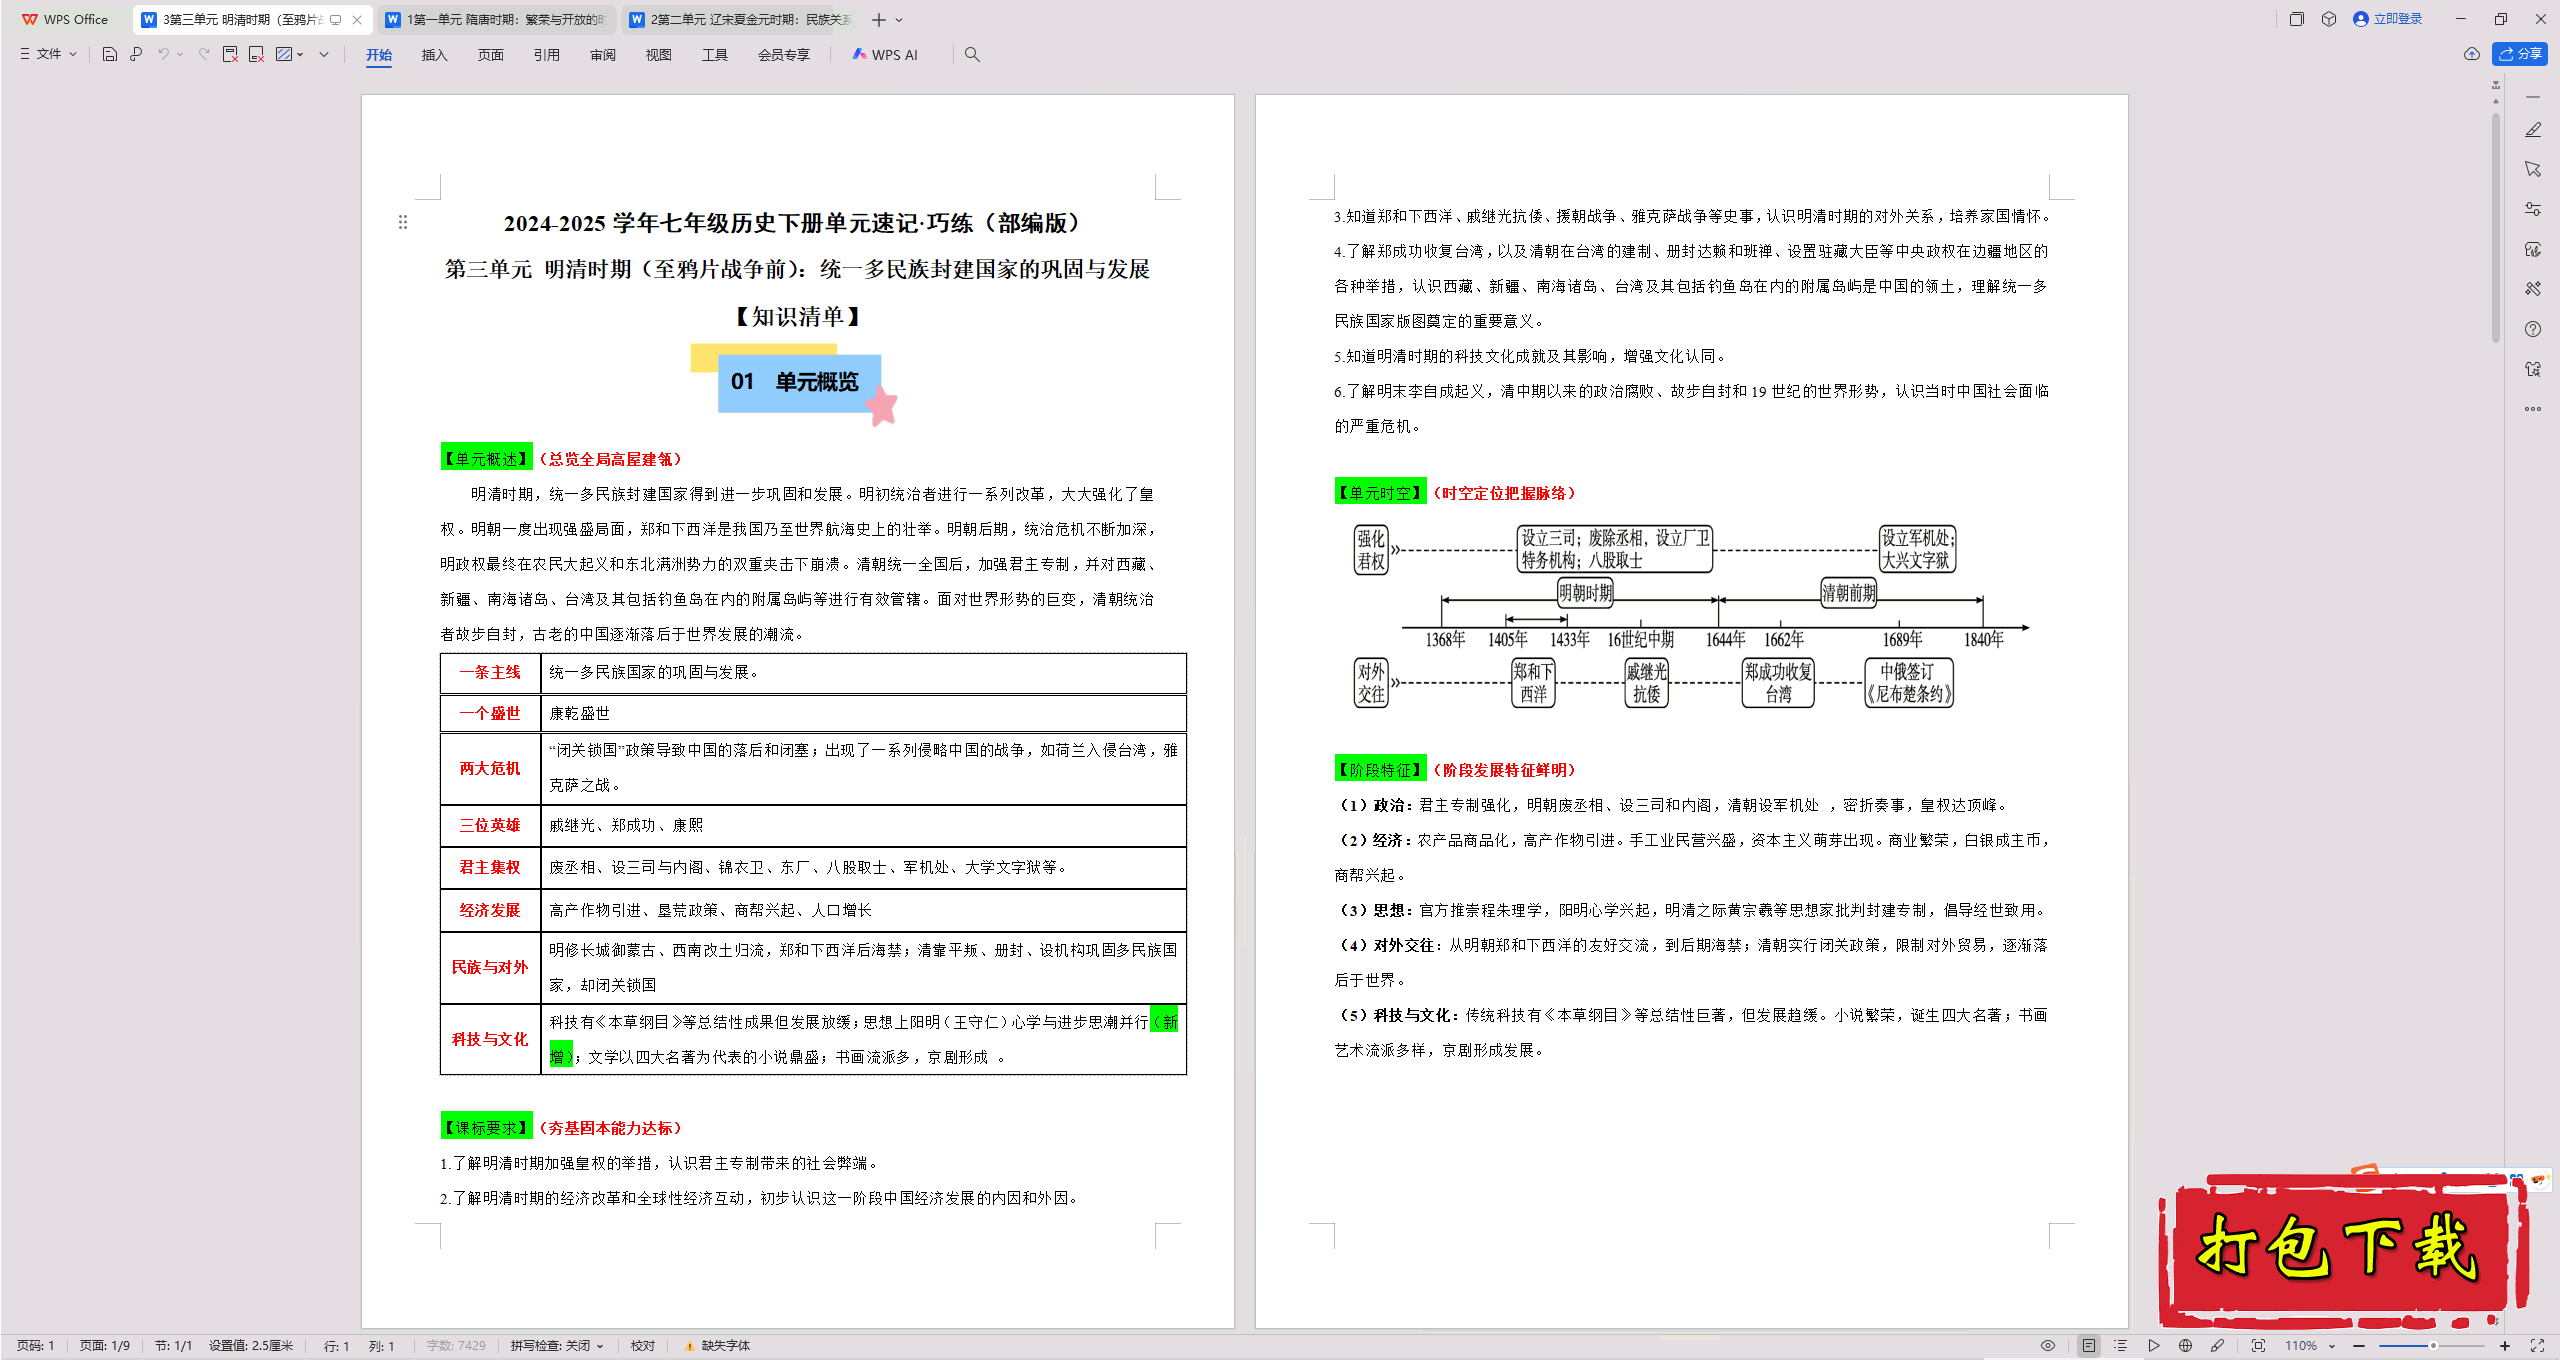Select the 审阅 ribbon tab

click(603, 55)
